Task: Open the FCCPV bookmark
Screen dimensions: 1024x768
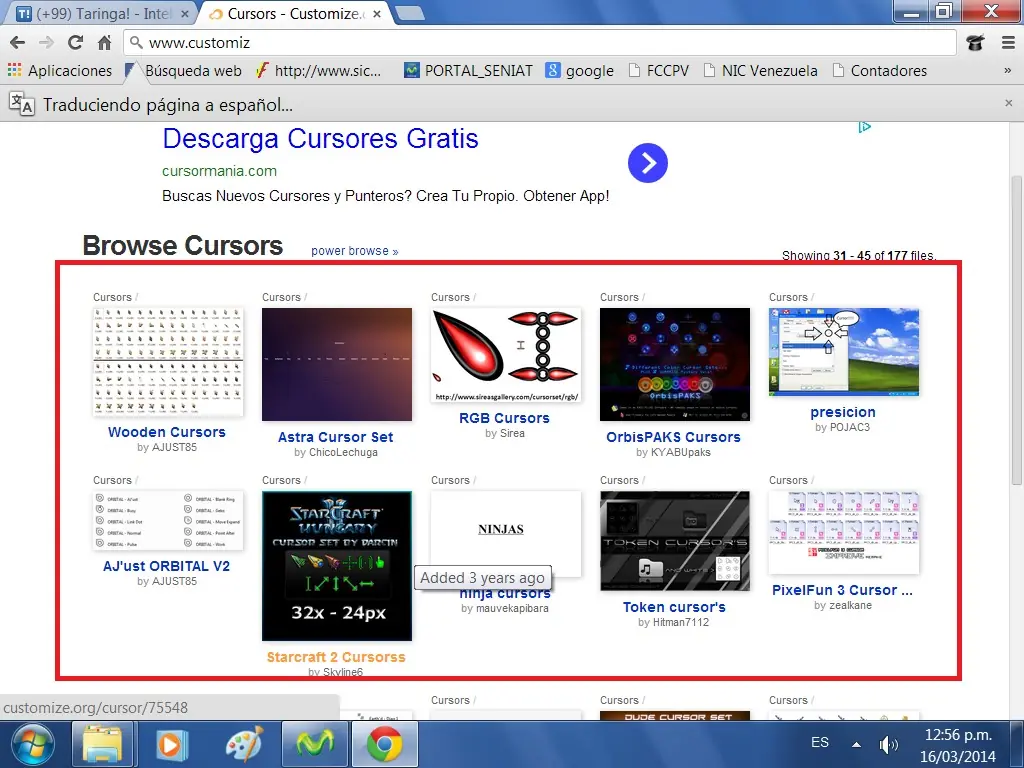Action: (658, 71)
